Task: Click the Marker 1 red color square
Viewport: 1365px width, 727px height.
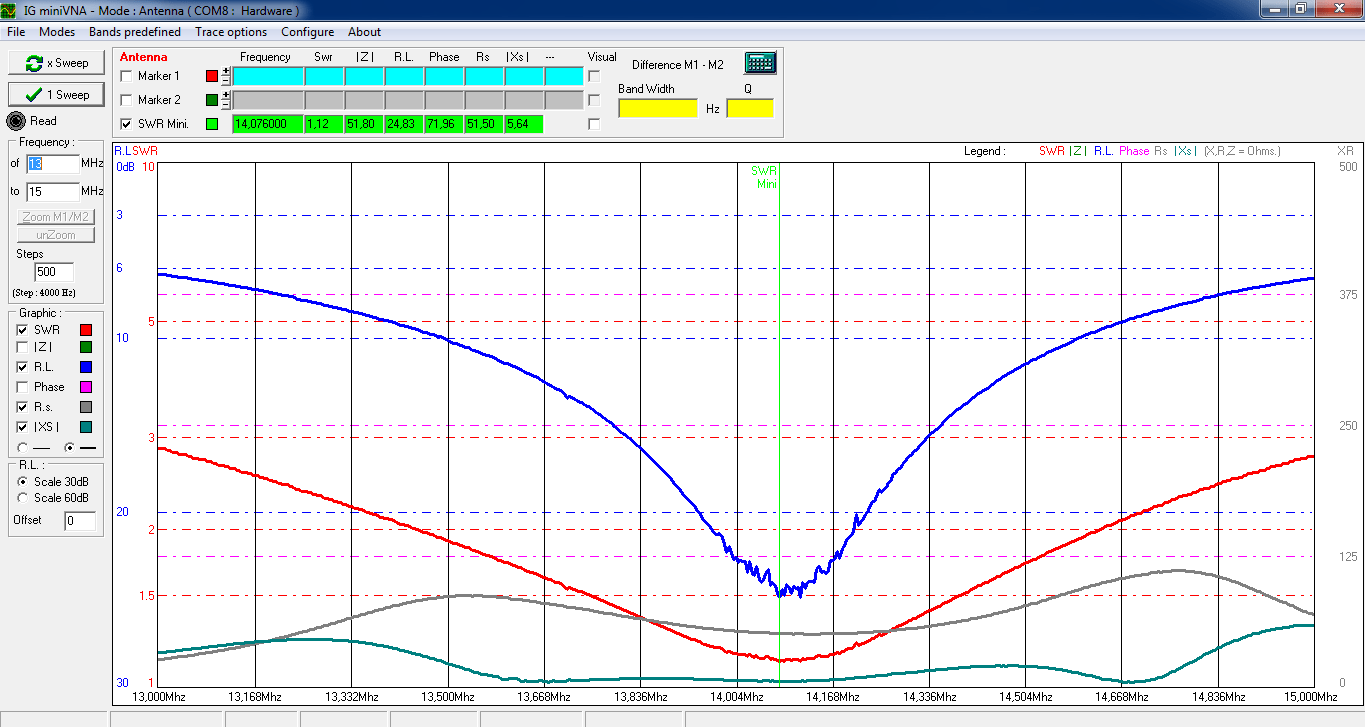Action: pos(212,76)
